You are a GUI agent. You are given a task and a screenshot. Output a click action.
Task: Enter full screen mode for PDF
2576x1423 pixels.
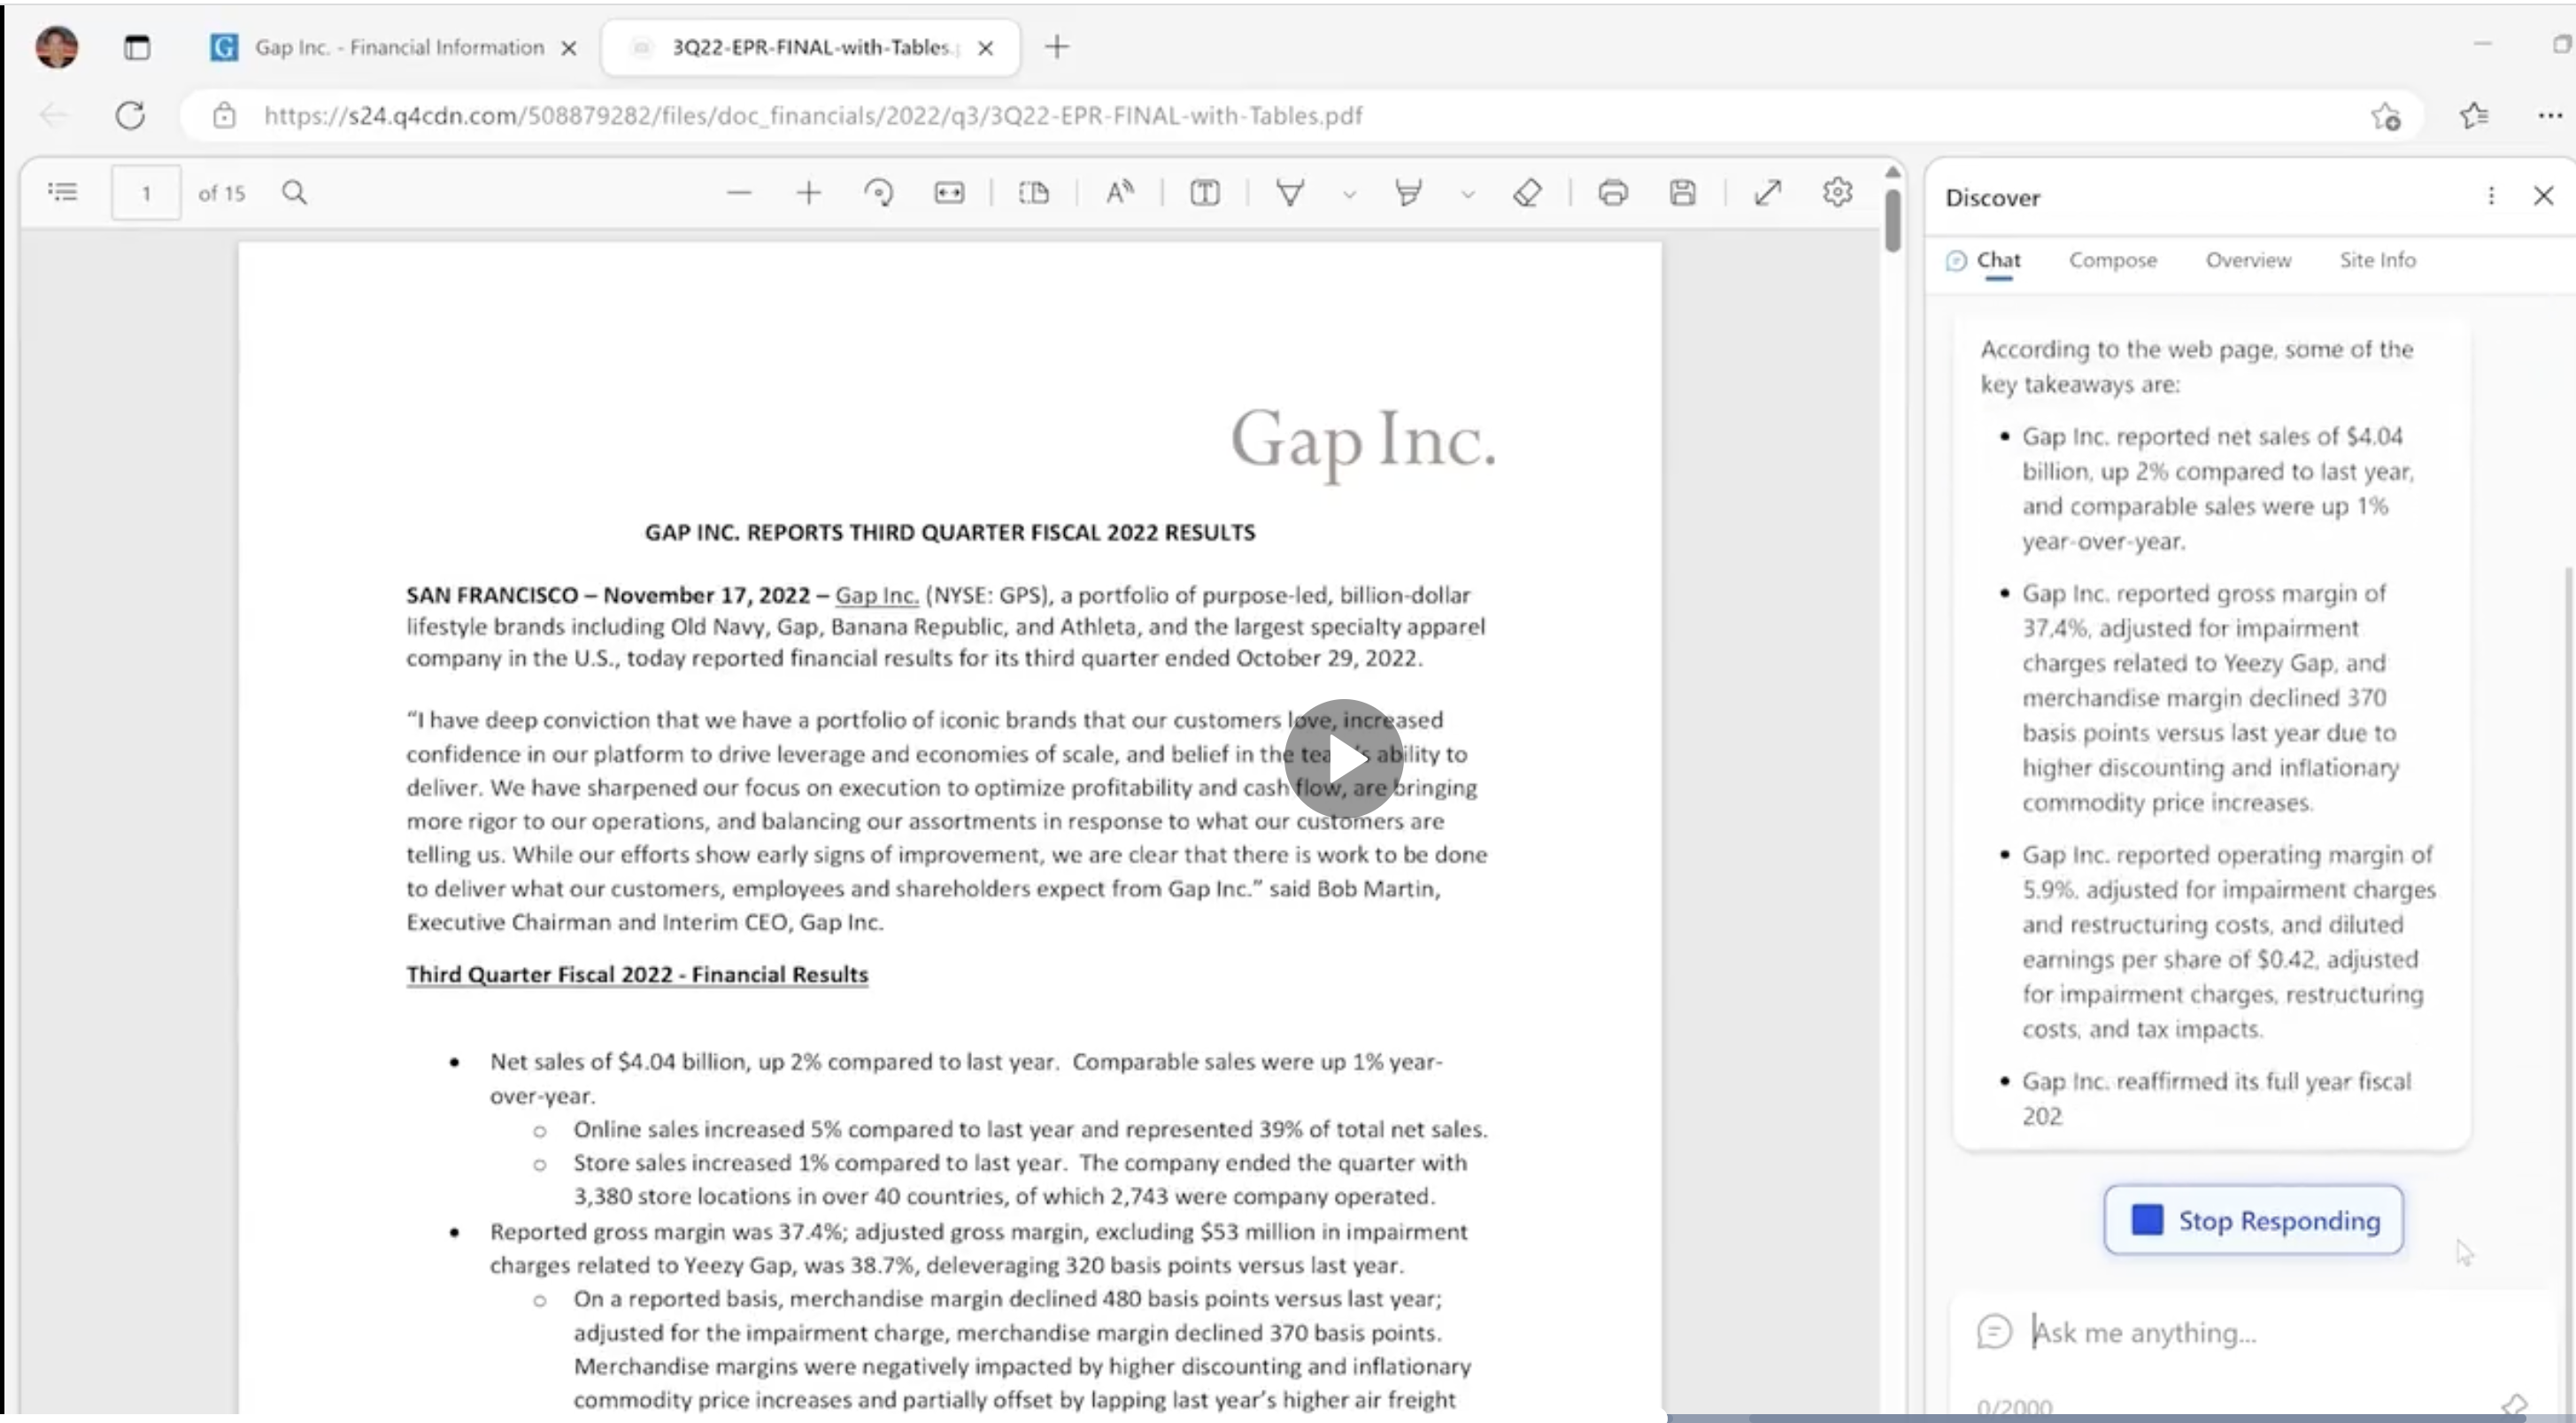tap(1768, 192)
